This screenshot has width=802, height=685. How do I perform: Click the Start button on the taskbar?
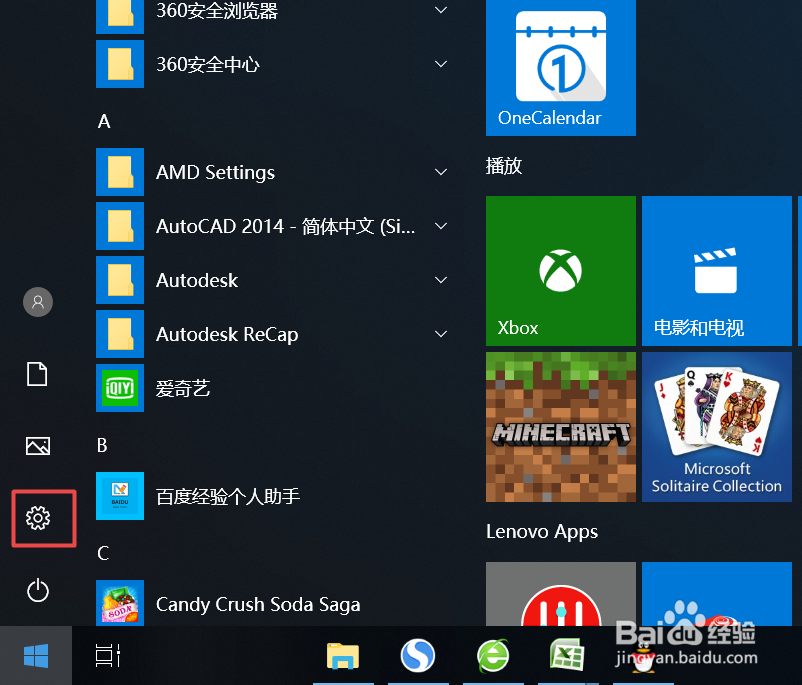point(36,655)
